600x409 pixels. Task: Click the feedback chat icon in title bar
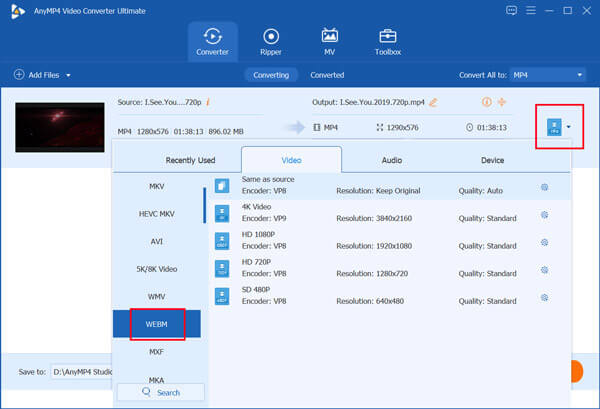point(511,10)
